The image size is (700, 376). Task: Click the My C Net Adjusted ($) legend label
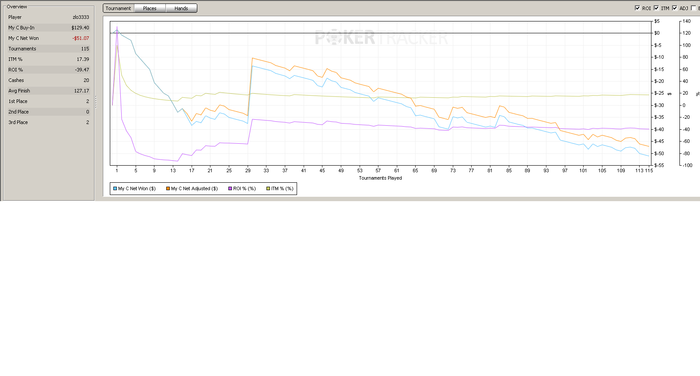point(194,188)
